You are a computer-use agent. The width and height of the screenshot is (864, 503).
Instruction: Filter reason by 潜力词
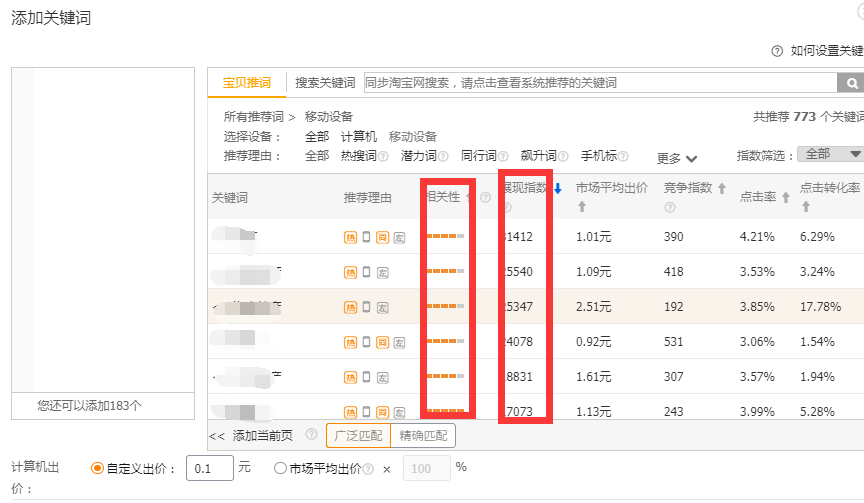pos(419,156)
